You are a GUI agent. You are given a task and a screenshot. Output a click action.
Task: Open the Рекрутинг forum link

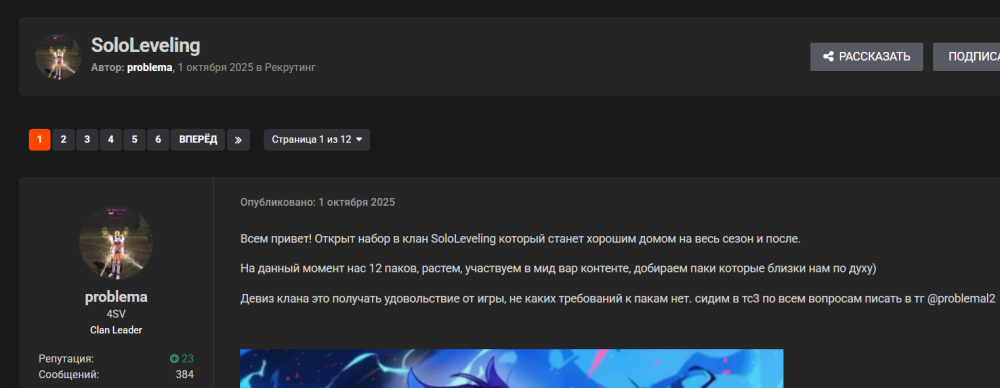pyautogui.click(x=290, y=67)
